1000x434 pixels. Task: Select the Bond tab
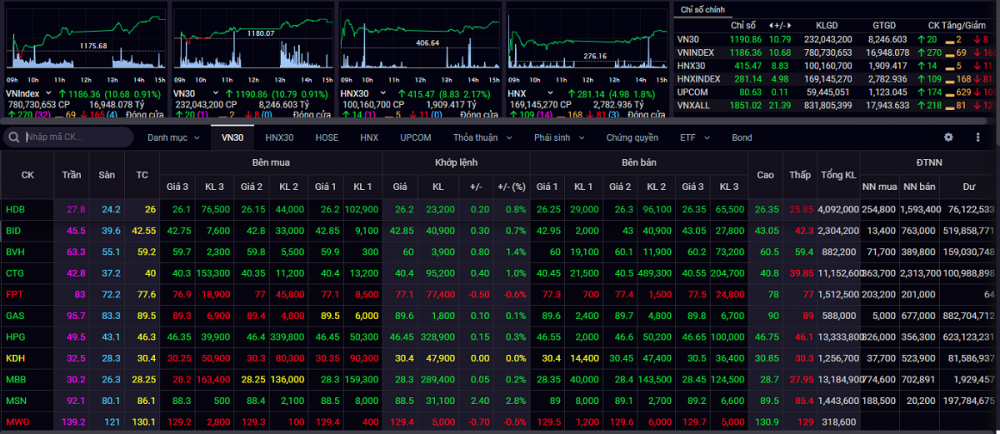tap(741, 137)
